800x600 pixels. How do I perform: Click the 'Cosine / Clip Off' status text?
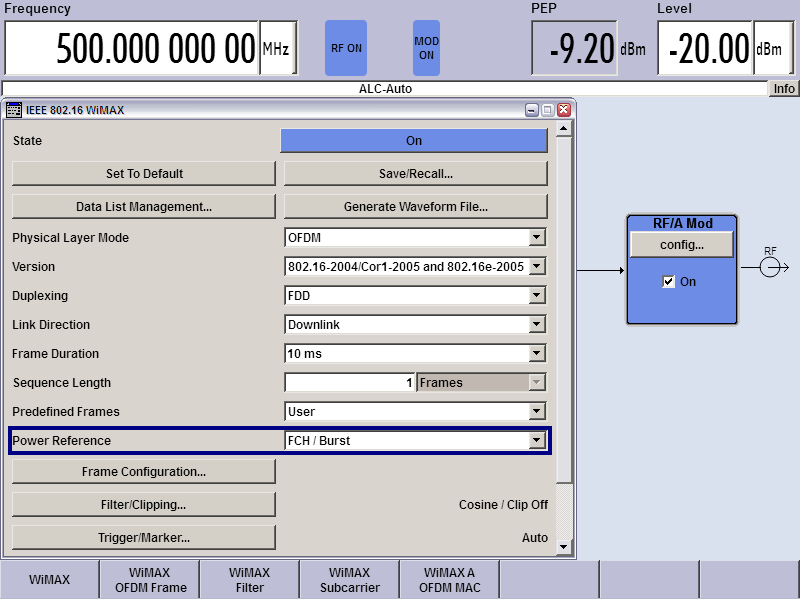point(503,505)
